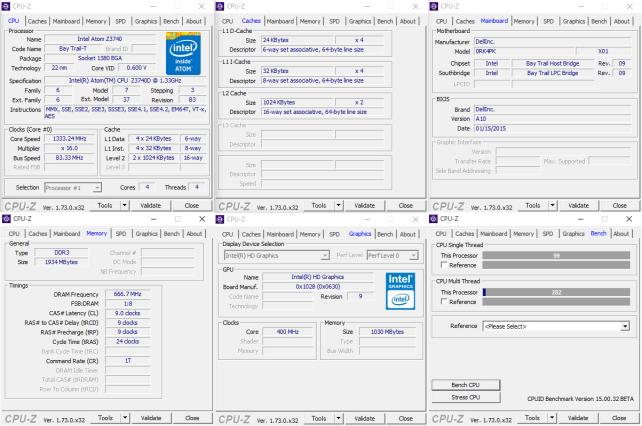Click CPU-Z title icon in Caches window

(220, 6)
